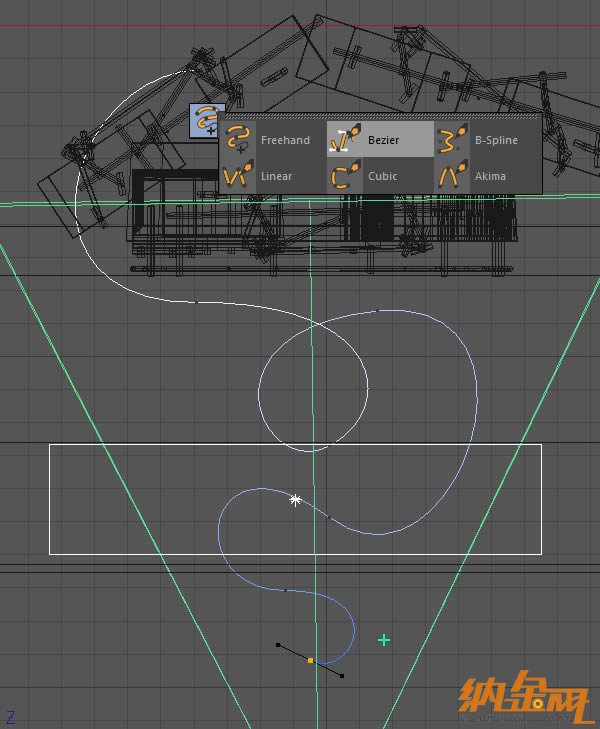Select the Akima spline icon
Screen dimensions: 600x729
[x=453, y=176]
